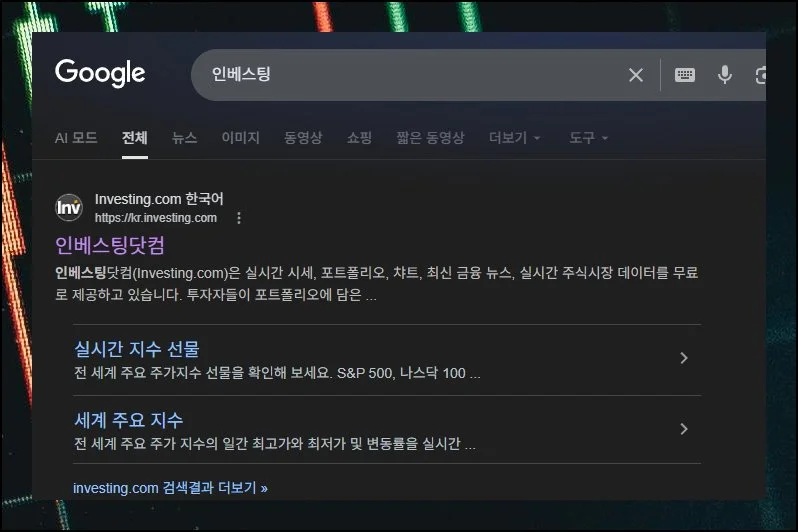Switch to the 이미지 tab
Viewport: 798px width, 532px height.
coord(240,138)
